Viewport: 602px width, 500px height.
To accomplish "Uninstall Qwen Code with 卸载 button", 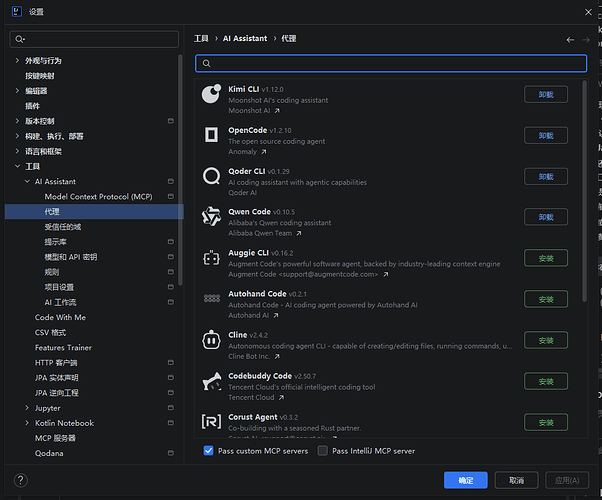I will 546,217.
